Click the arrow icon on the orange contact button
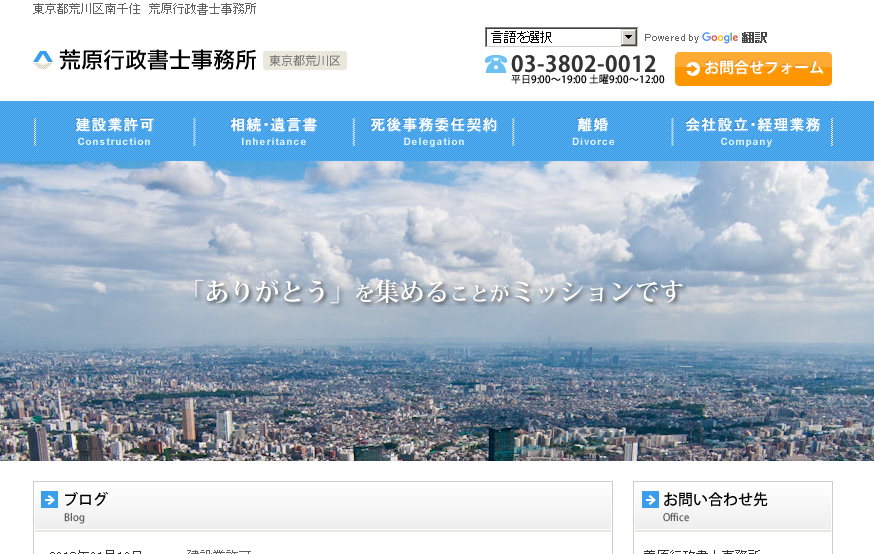The image size is (874, 554). [692, 69]
